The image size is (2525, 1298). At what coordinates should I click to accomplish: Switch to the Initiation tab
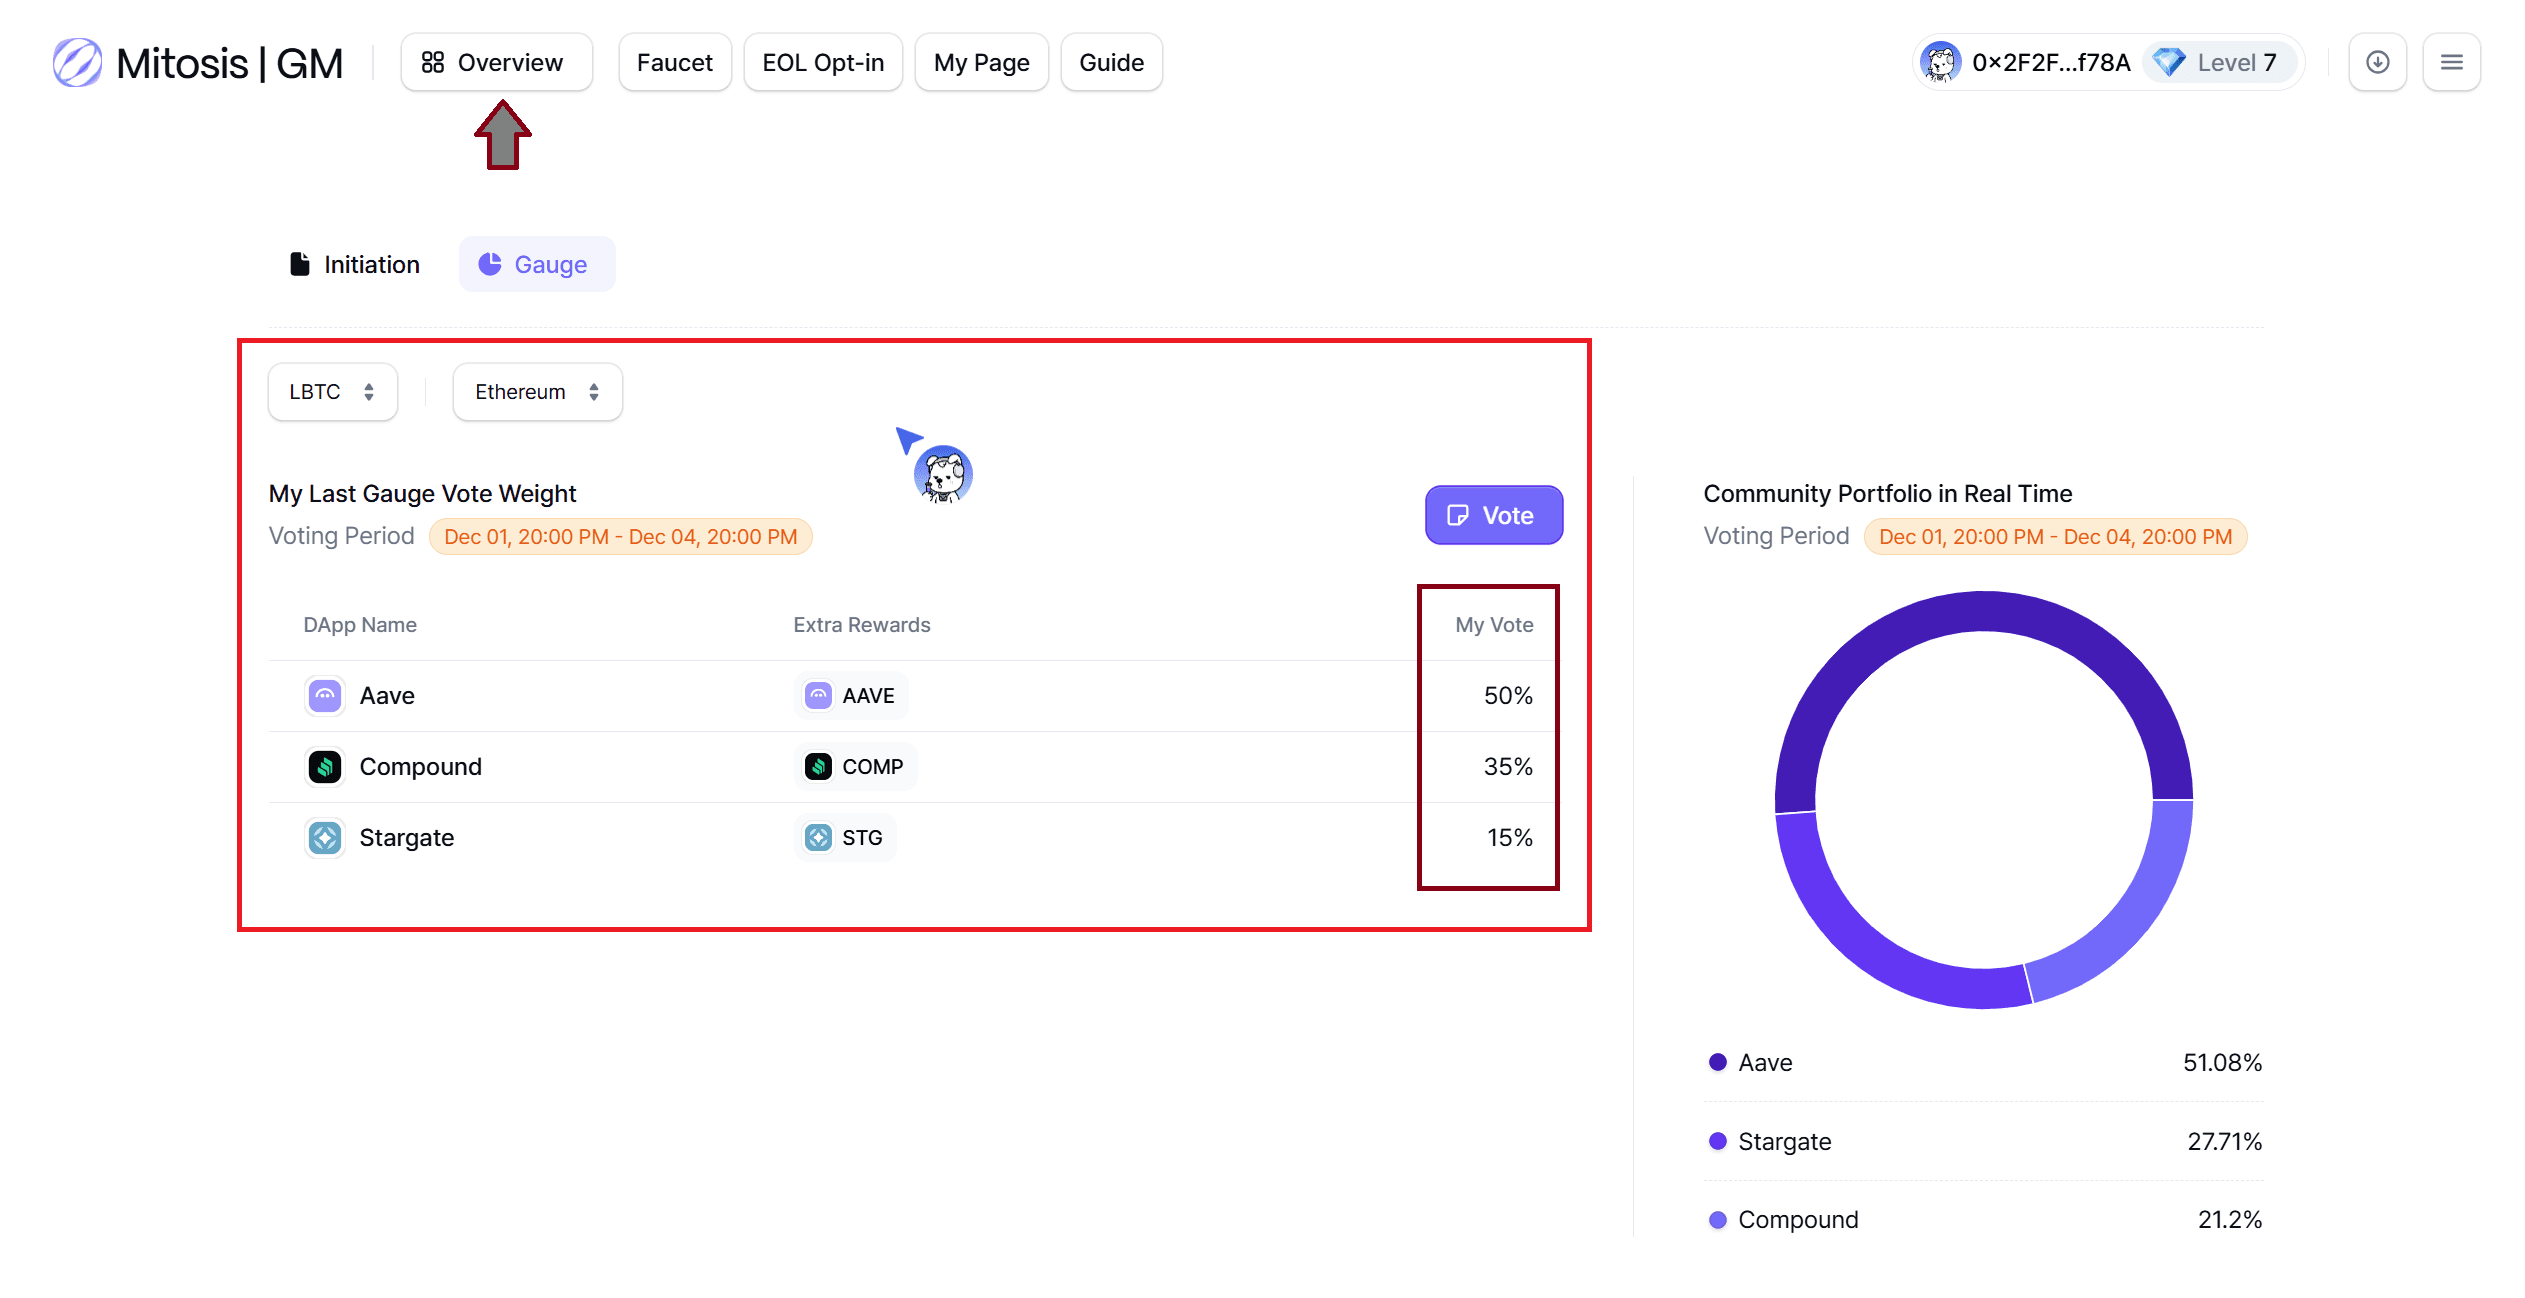click(355, 264)
